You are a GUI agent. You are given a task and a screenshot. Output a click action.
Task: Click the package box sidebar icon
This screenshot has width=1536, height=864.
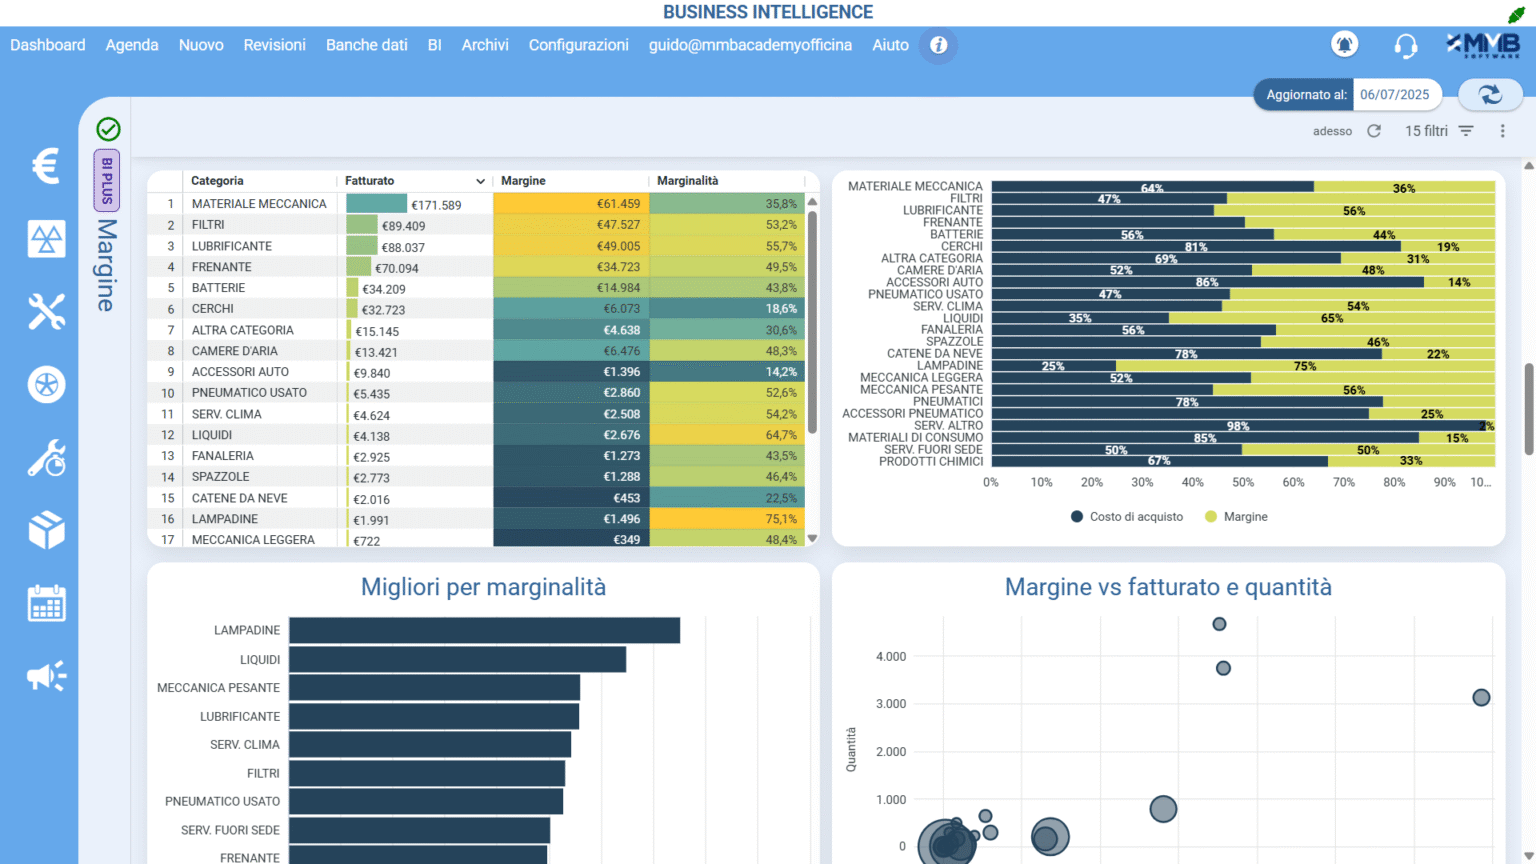(46, 530)
